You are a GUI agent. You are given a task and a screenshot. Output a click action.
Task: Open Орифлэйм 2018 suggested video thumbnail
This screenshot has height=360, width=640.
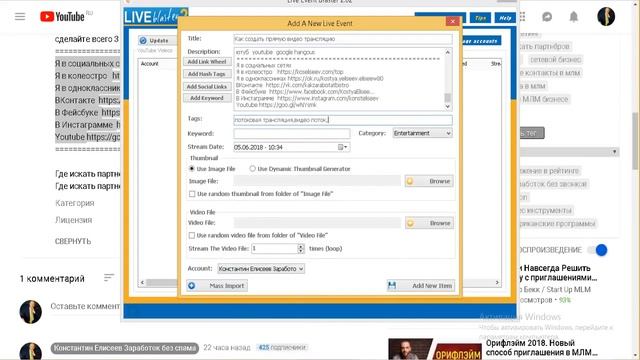pos(435,349)
